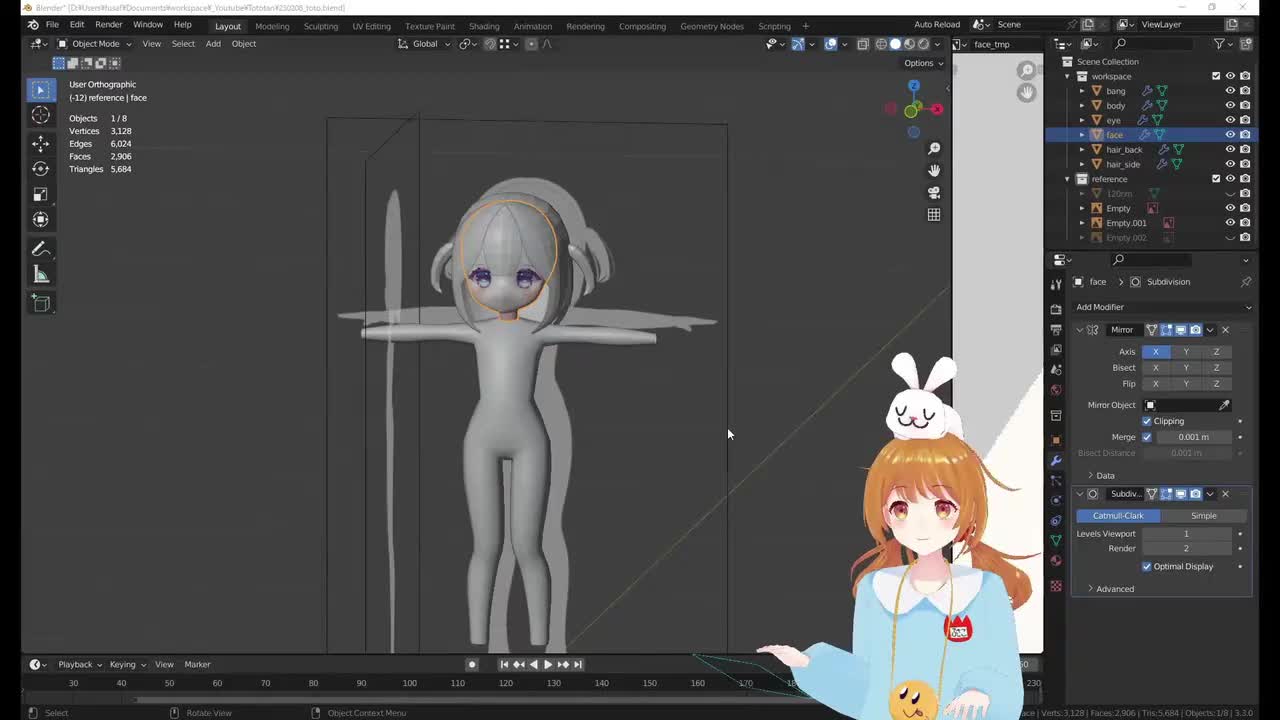1280x720 pixels.
Task: Click the pan hand gizmo in viewport
Action: tap(934, 170)
